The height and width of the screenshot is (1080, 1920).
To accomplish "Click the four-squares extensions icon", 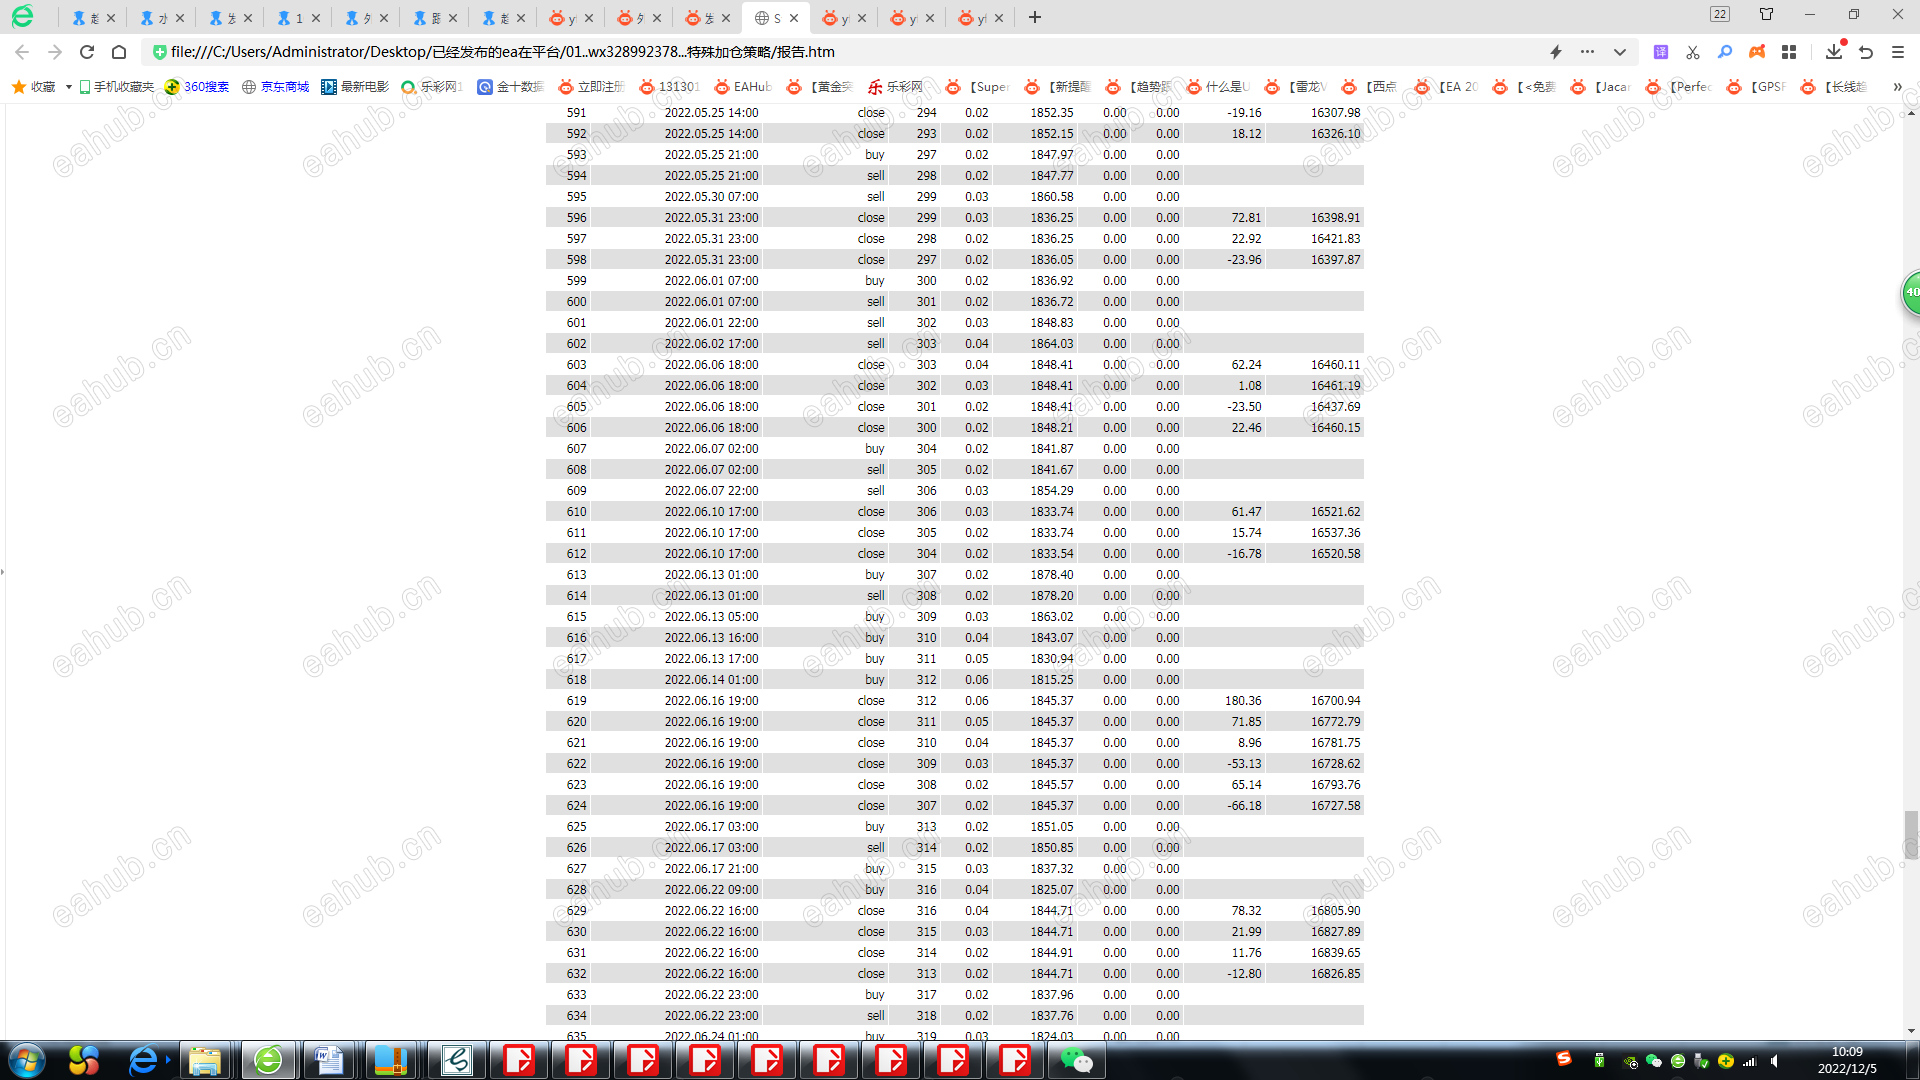I will pos(1789,52).
